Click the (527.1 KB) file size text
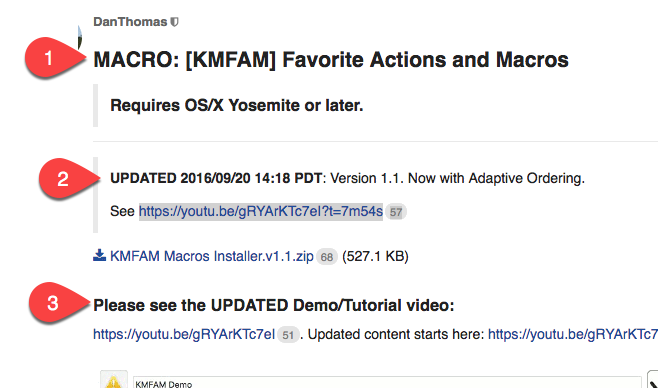Image resolution: width=659 pixels, height=388 pixels. (375, 256)
